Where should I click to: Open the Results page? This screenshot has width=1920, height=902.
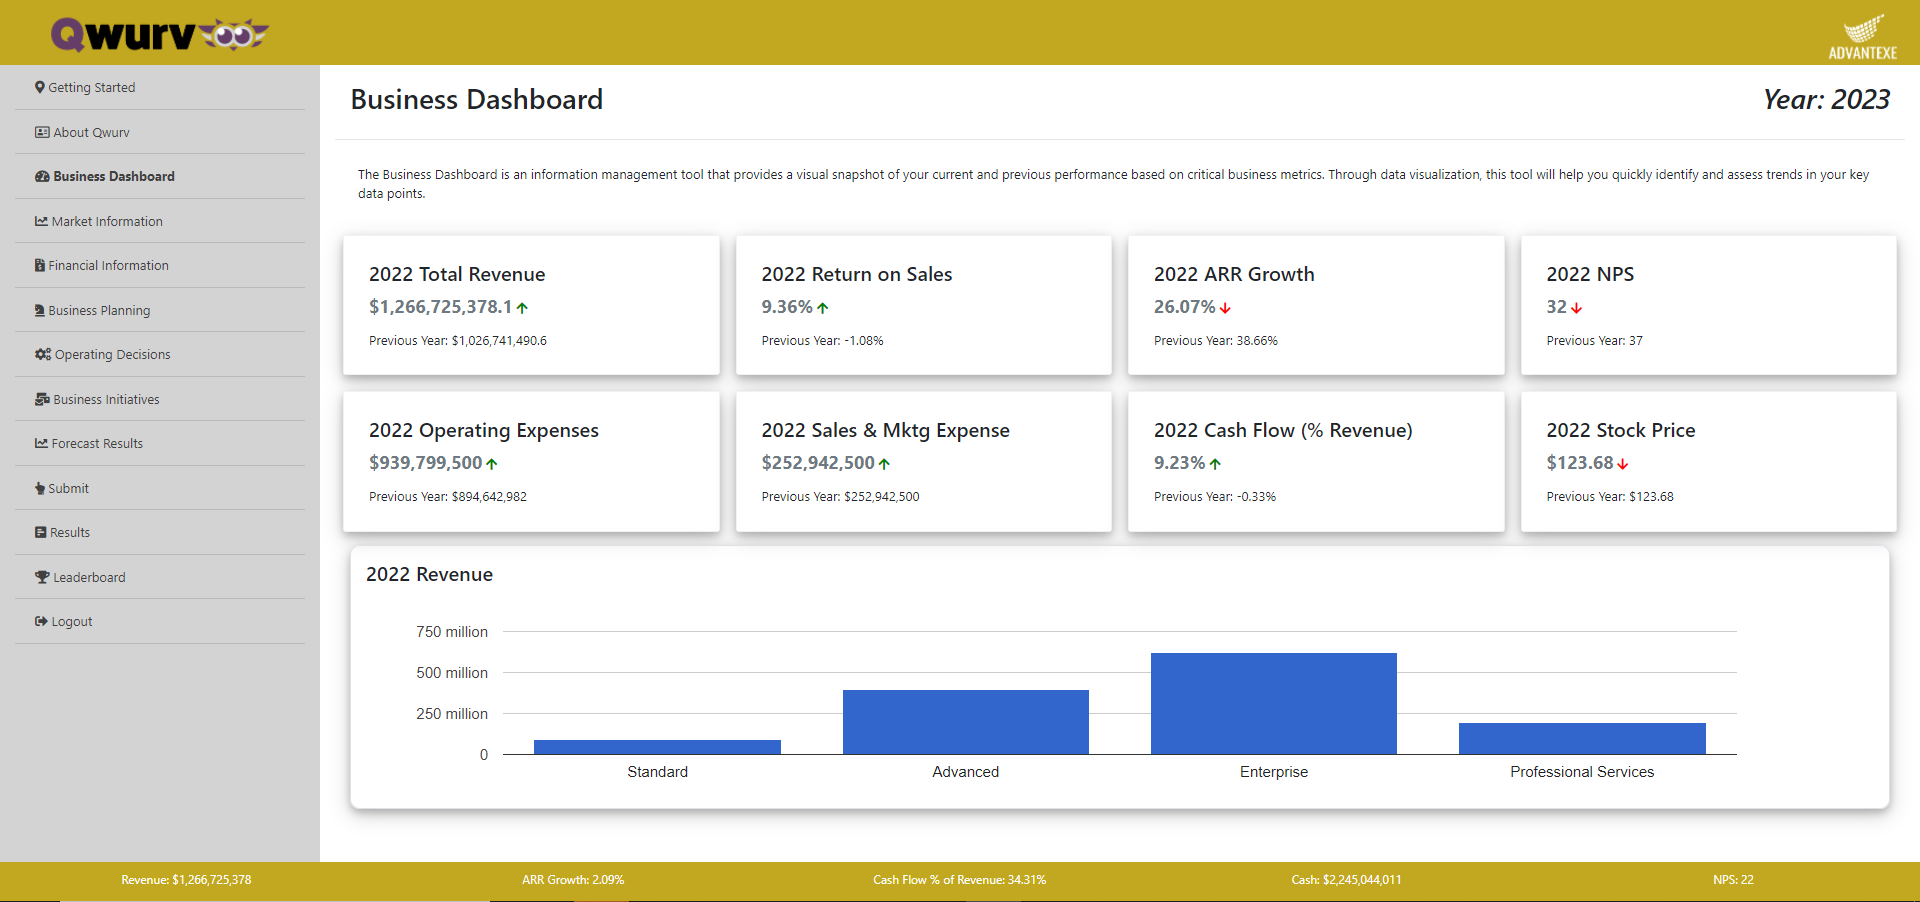70,532
